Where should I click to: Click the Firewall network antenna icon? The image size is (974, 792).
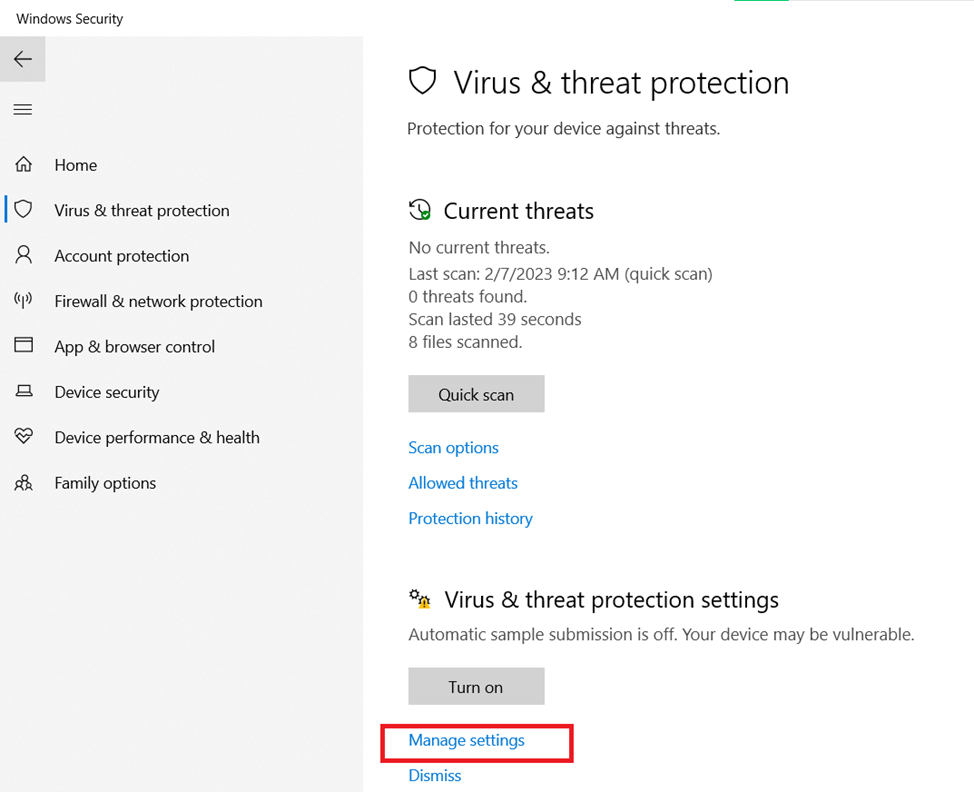23,300
